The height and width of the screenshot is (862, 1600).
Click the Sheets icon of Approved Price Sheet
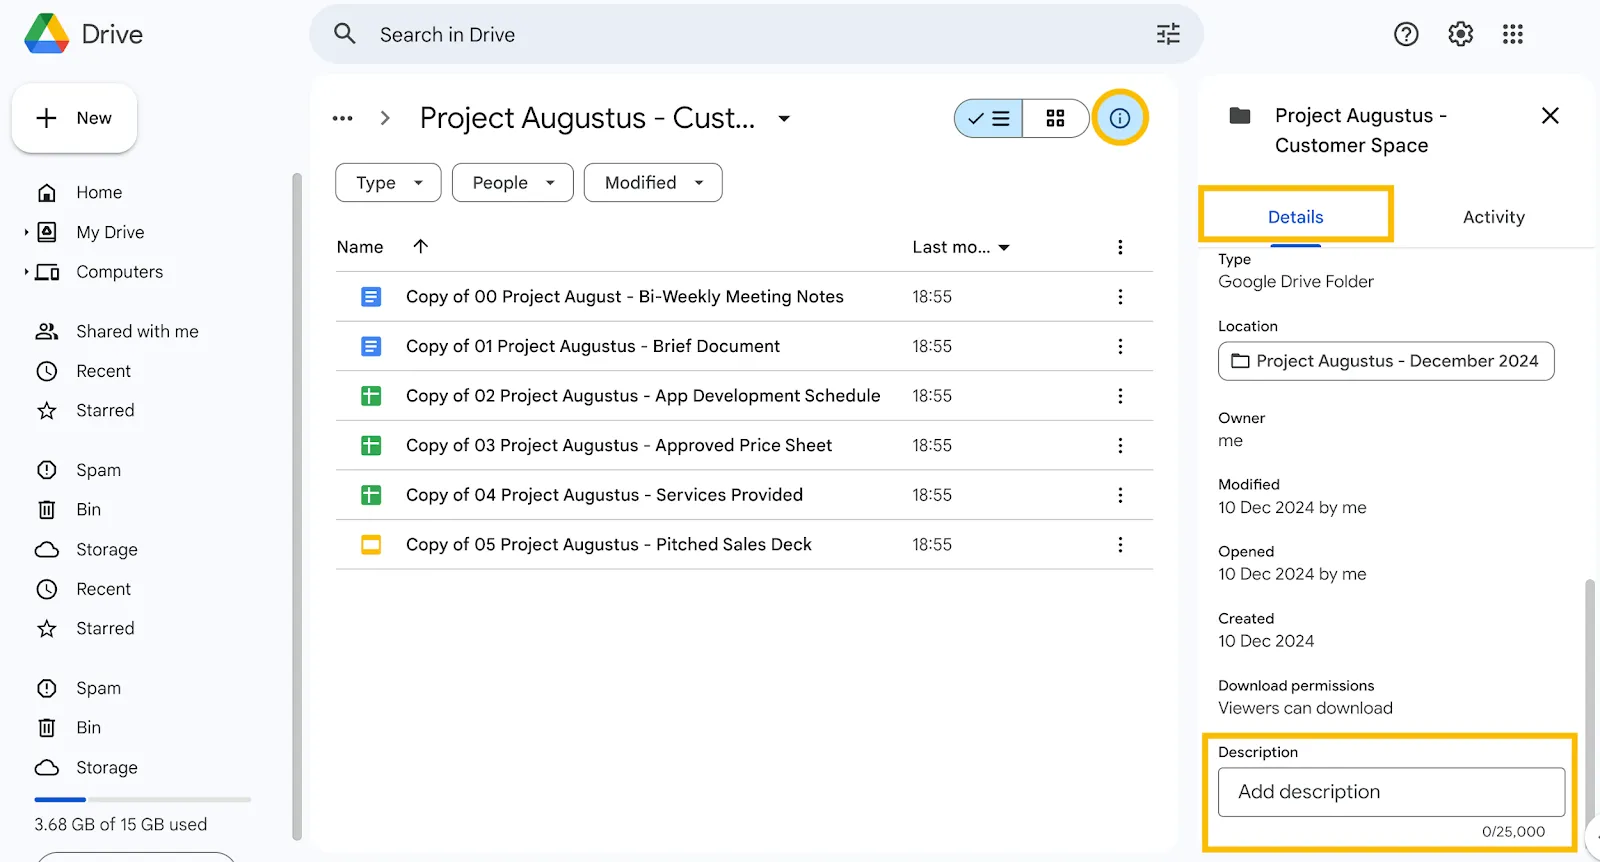coord(371,445)
